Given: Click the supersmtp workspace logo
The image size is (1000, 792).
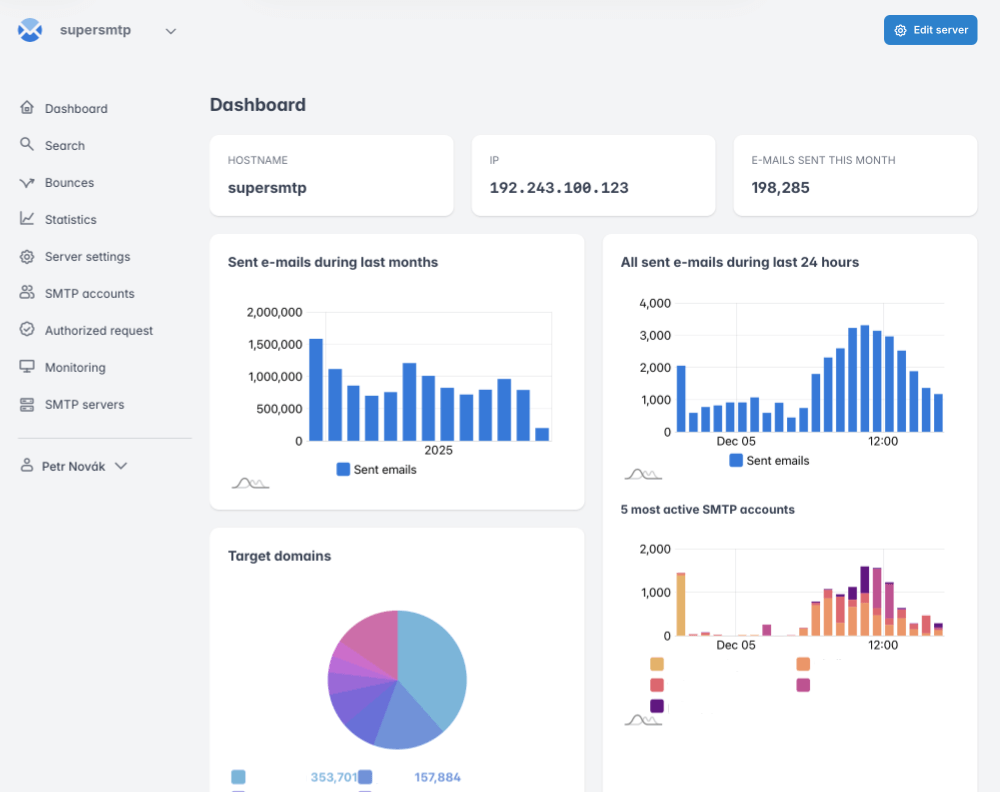Looking at the screenshot, I should (30, 30).
